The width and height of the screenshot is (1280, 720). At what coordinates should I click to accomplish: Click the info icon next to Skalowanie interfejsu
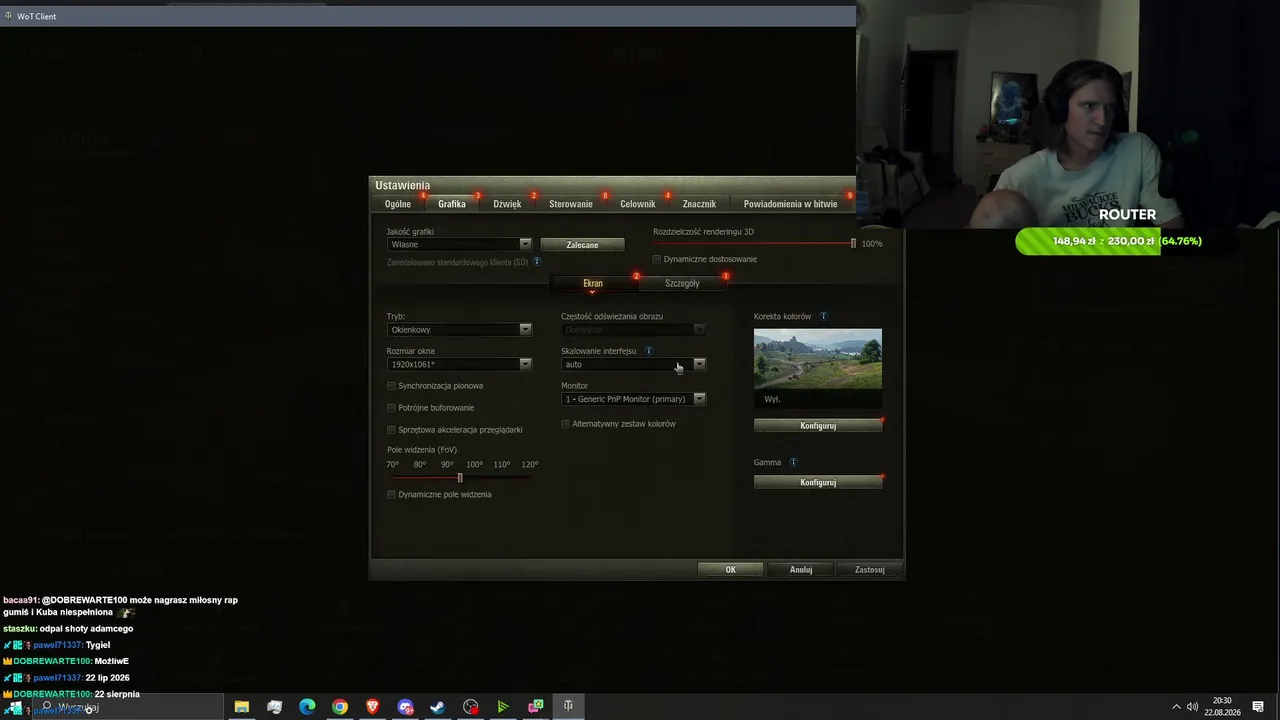tap(649, 351)
